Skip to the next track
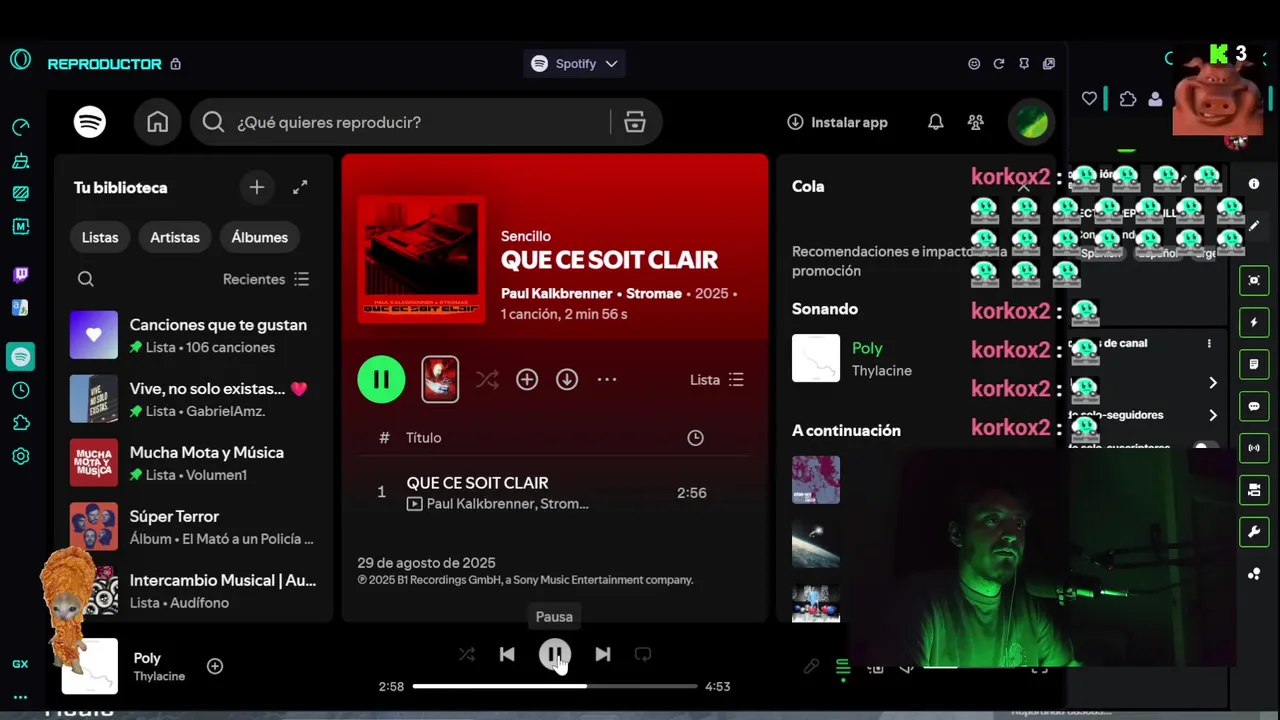1280x720 pixels. point(602,654)
